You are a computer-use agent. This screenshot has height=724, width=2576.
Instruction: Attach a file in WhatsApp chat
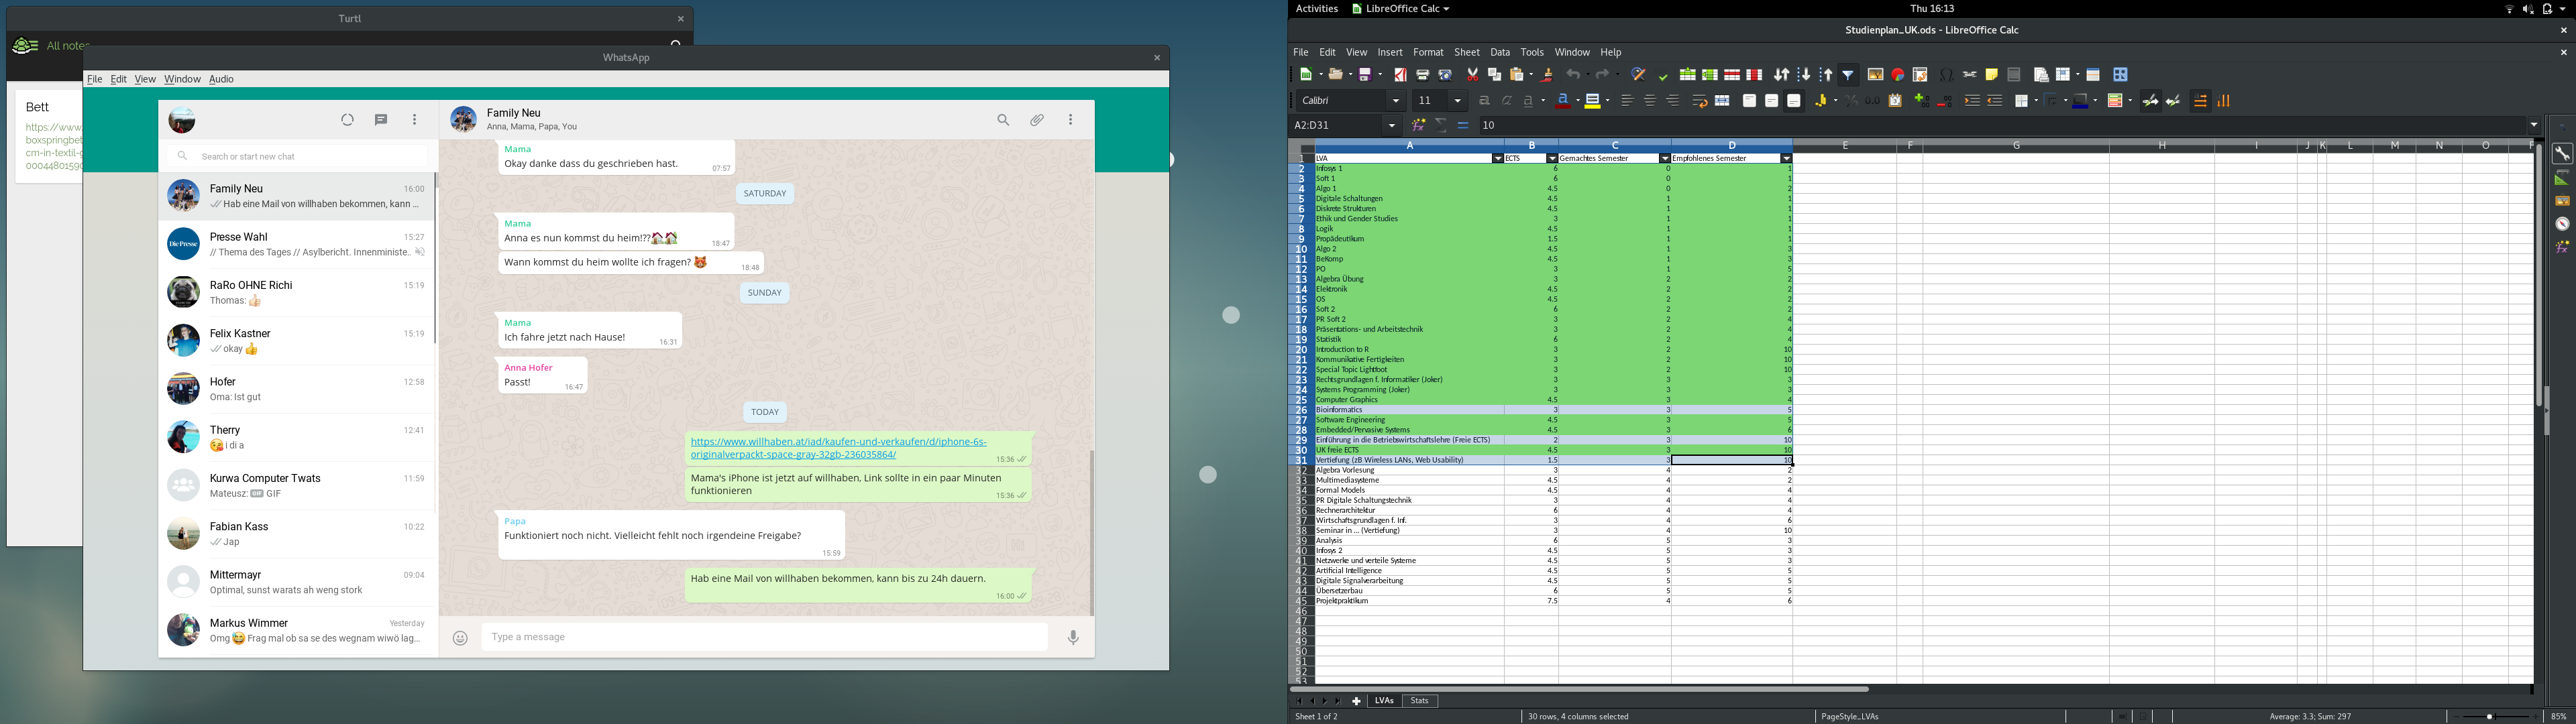point(1037,120)
